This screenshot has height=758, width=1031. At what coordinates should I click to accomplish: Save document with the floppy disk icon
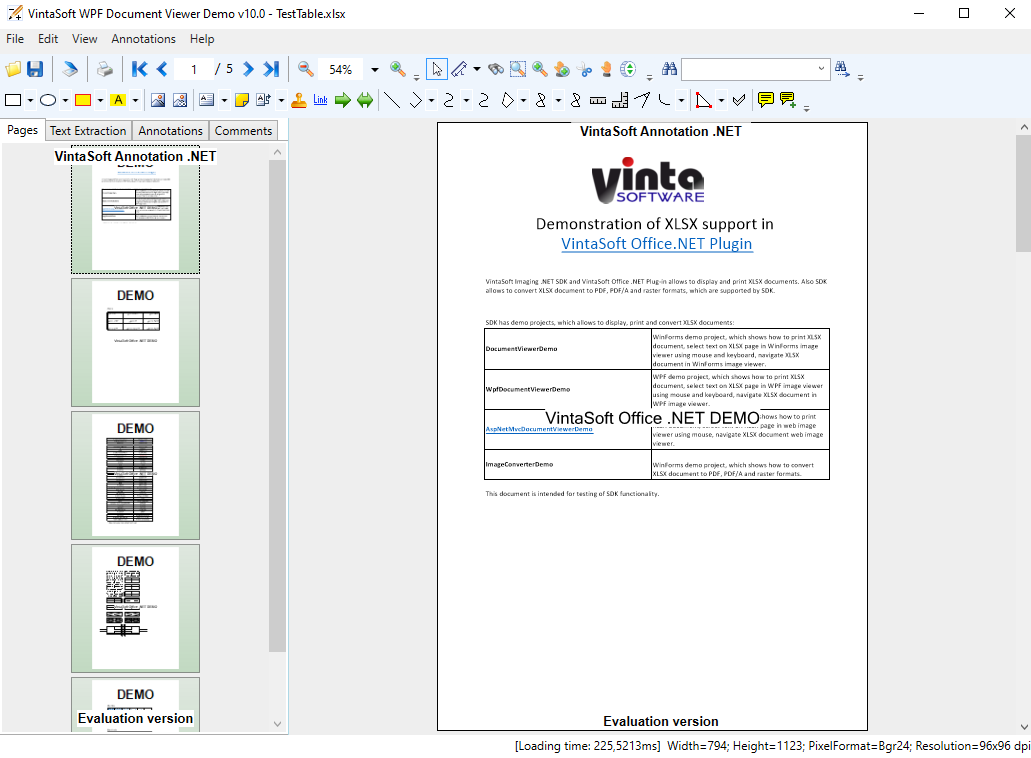pos(35,69)
